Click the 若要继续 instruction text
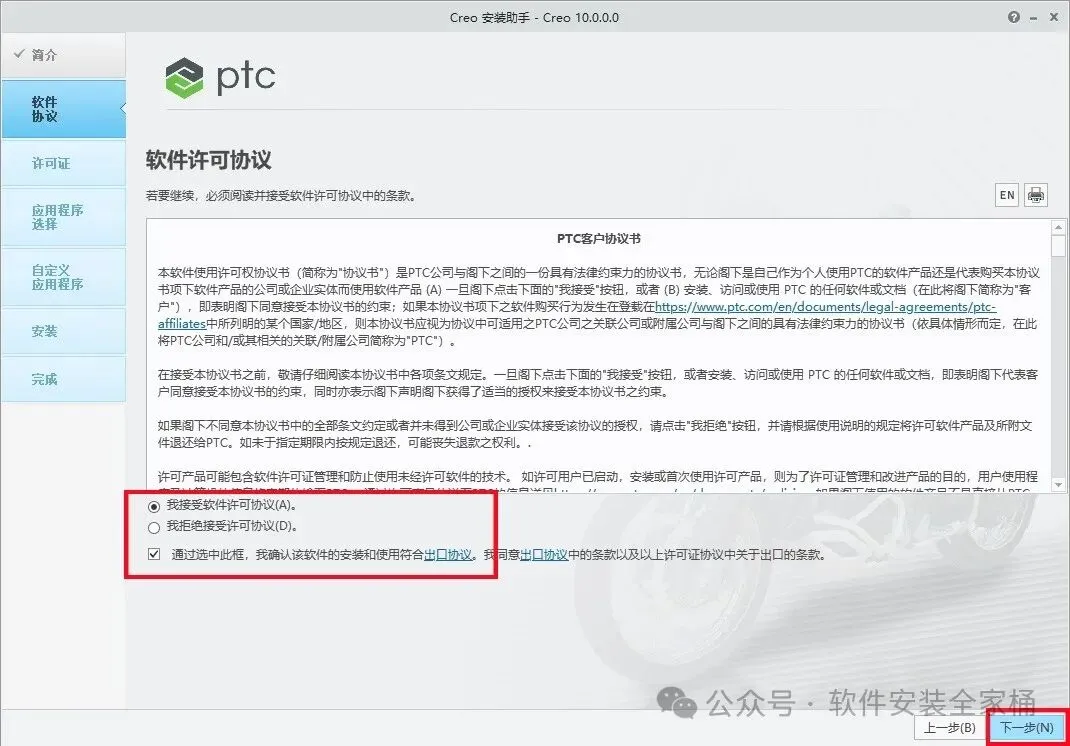This screenshot has width=1070, height=746. pos(281,196)
